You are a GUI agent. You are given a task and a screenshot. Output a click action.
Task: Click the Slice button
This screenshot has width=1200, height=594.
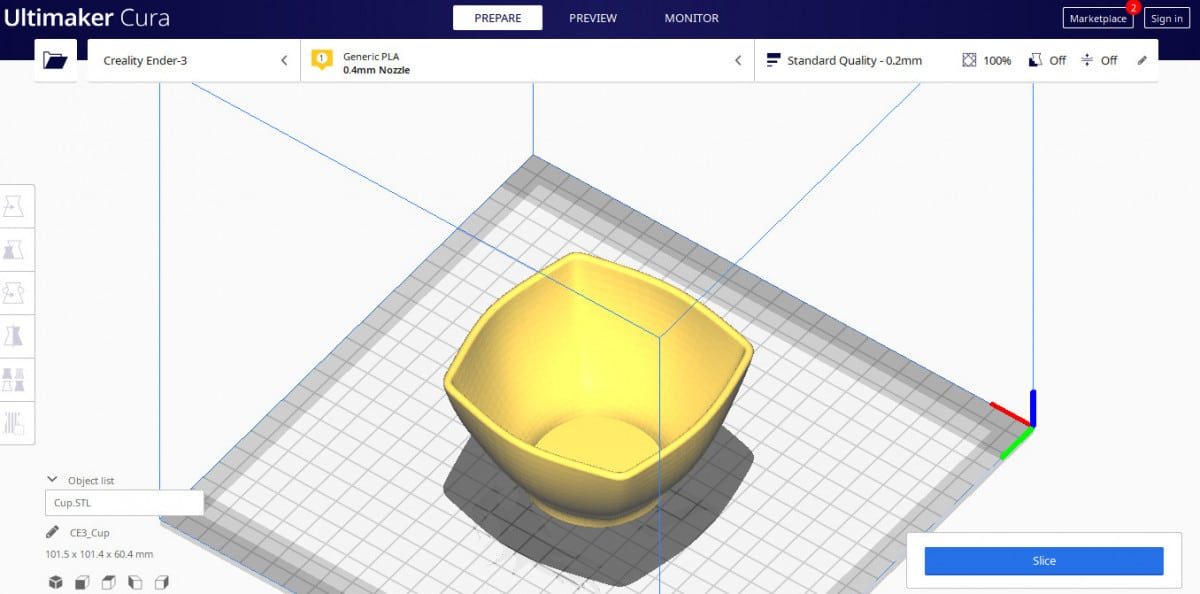(x=1044, y=561)
